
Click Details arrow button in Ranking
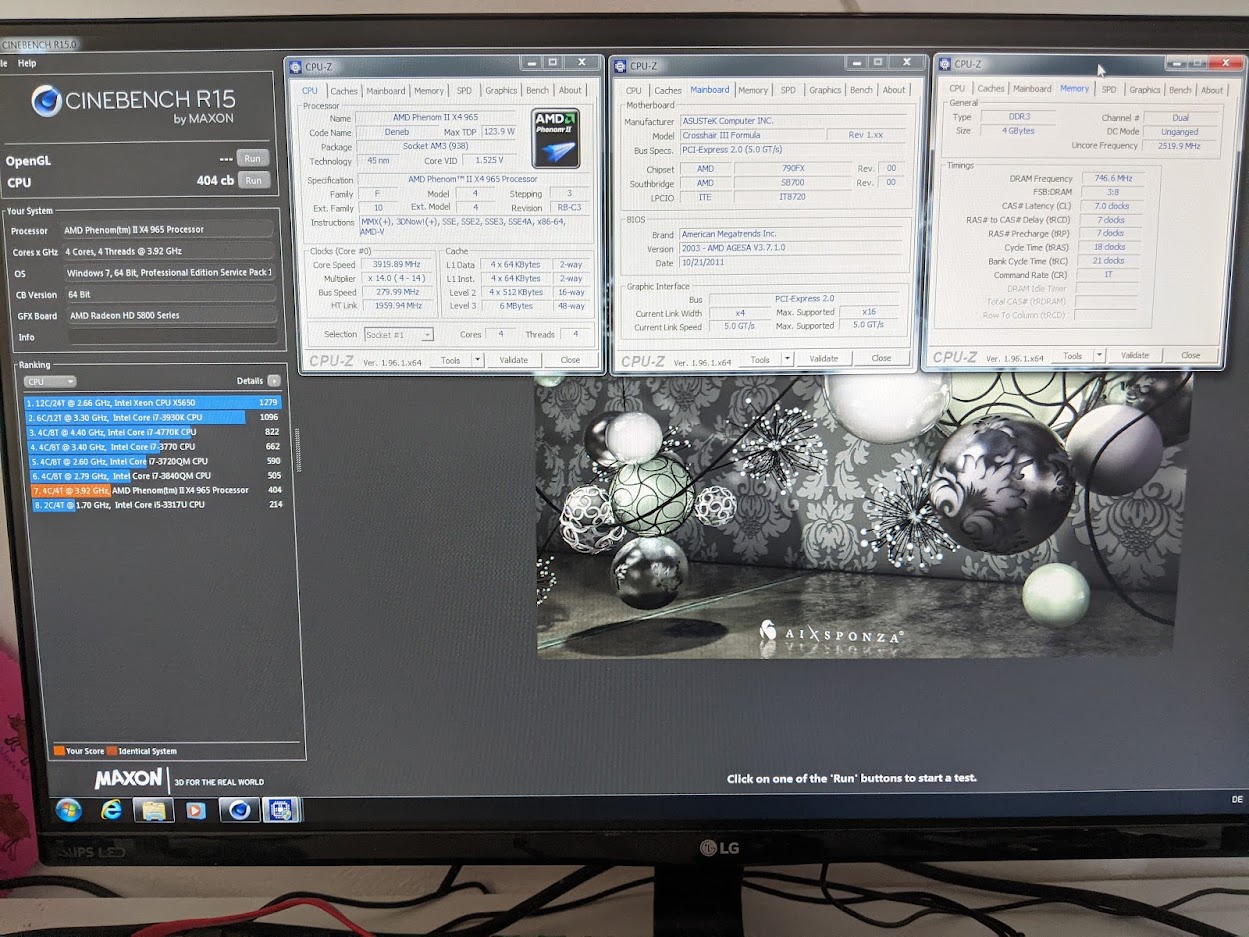274,381
